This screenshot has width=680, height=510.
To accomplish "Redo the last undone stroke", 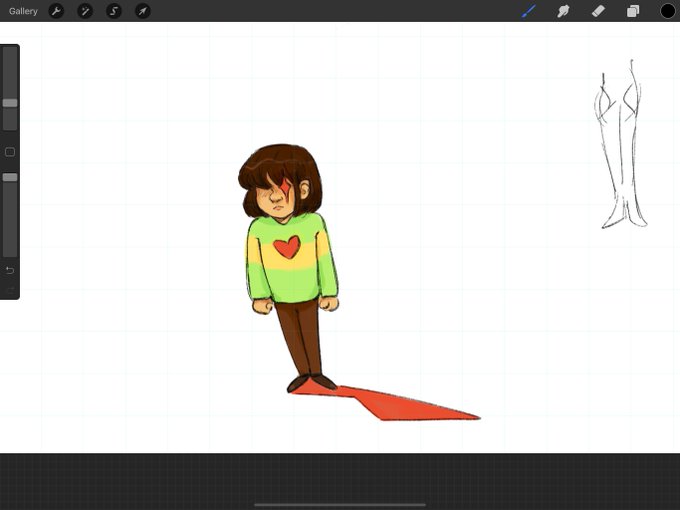I will (x=10, y=290).
